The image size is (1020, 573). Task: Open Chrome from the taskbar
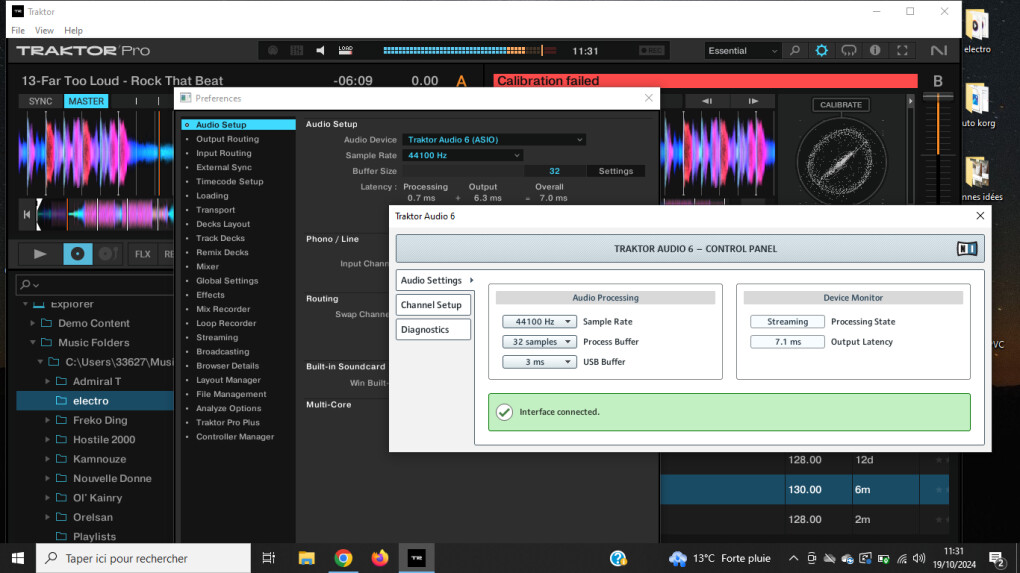(x=343, y=558)
